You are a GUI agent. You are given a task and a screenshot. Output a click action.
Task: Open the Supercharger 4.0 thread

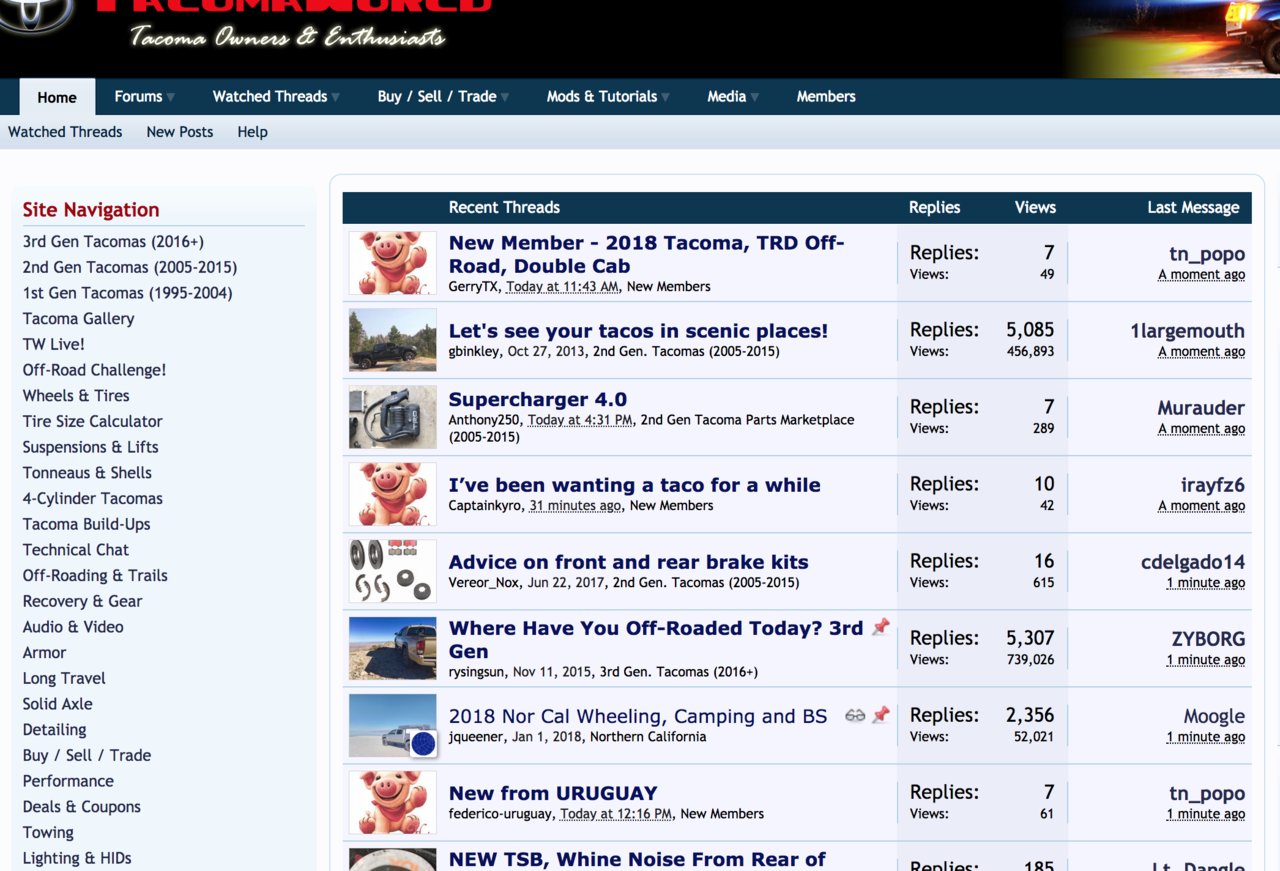(538, 400)
